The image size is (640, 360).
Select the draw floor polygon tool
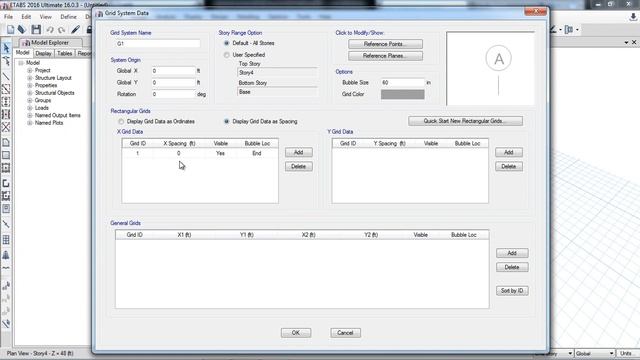(x=6, y=142)
